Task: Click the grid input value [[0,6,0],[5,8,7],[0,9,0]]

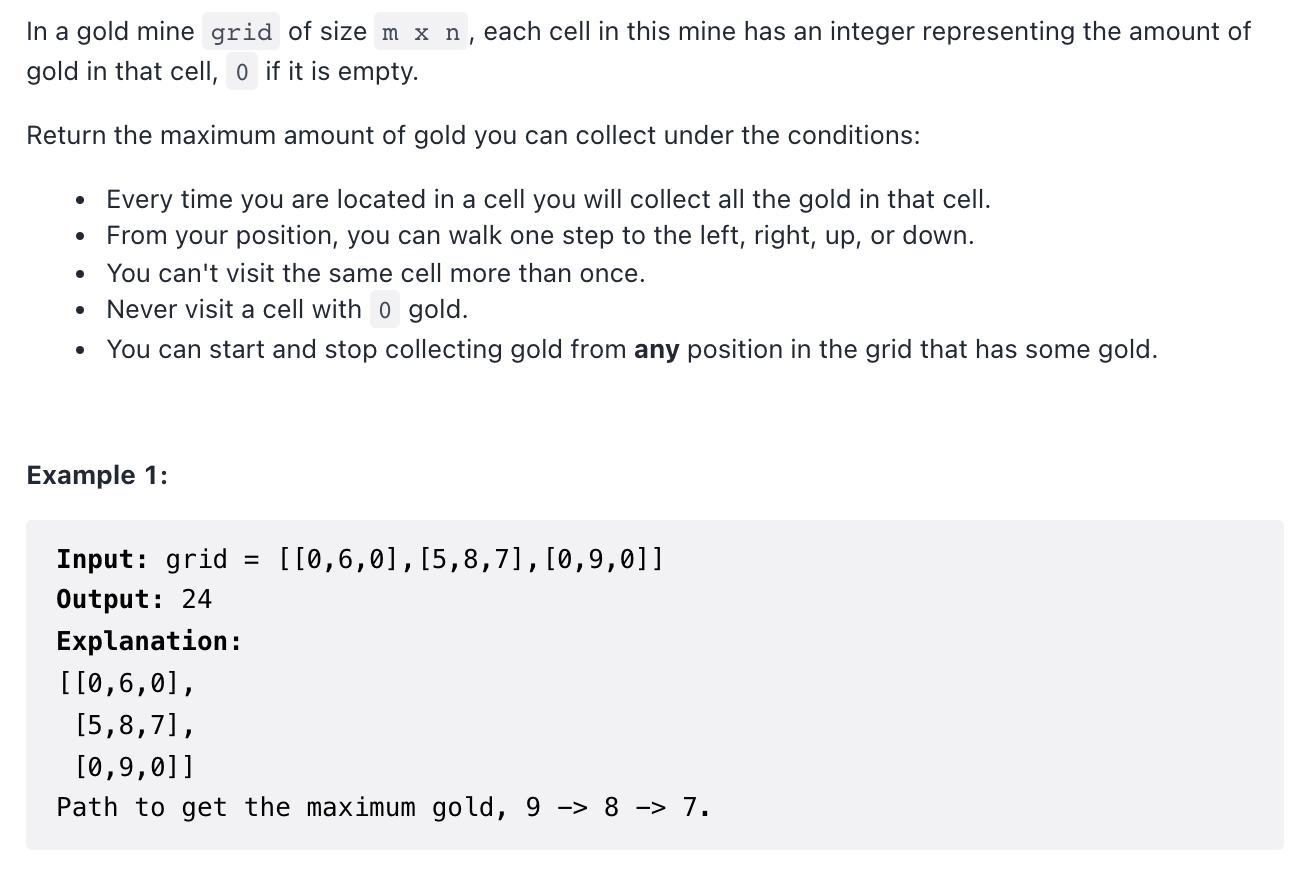Action: coord(471,558)
